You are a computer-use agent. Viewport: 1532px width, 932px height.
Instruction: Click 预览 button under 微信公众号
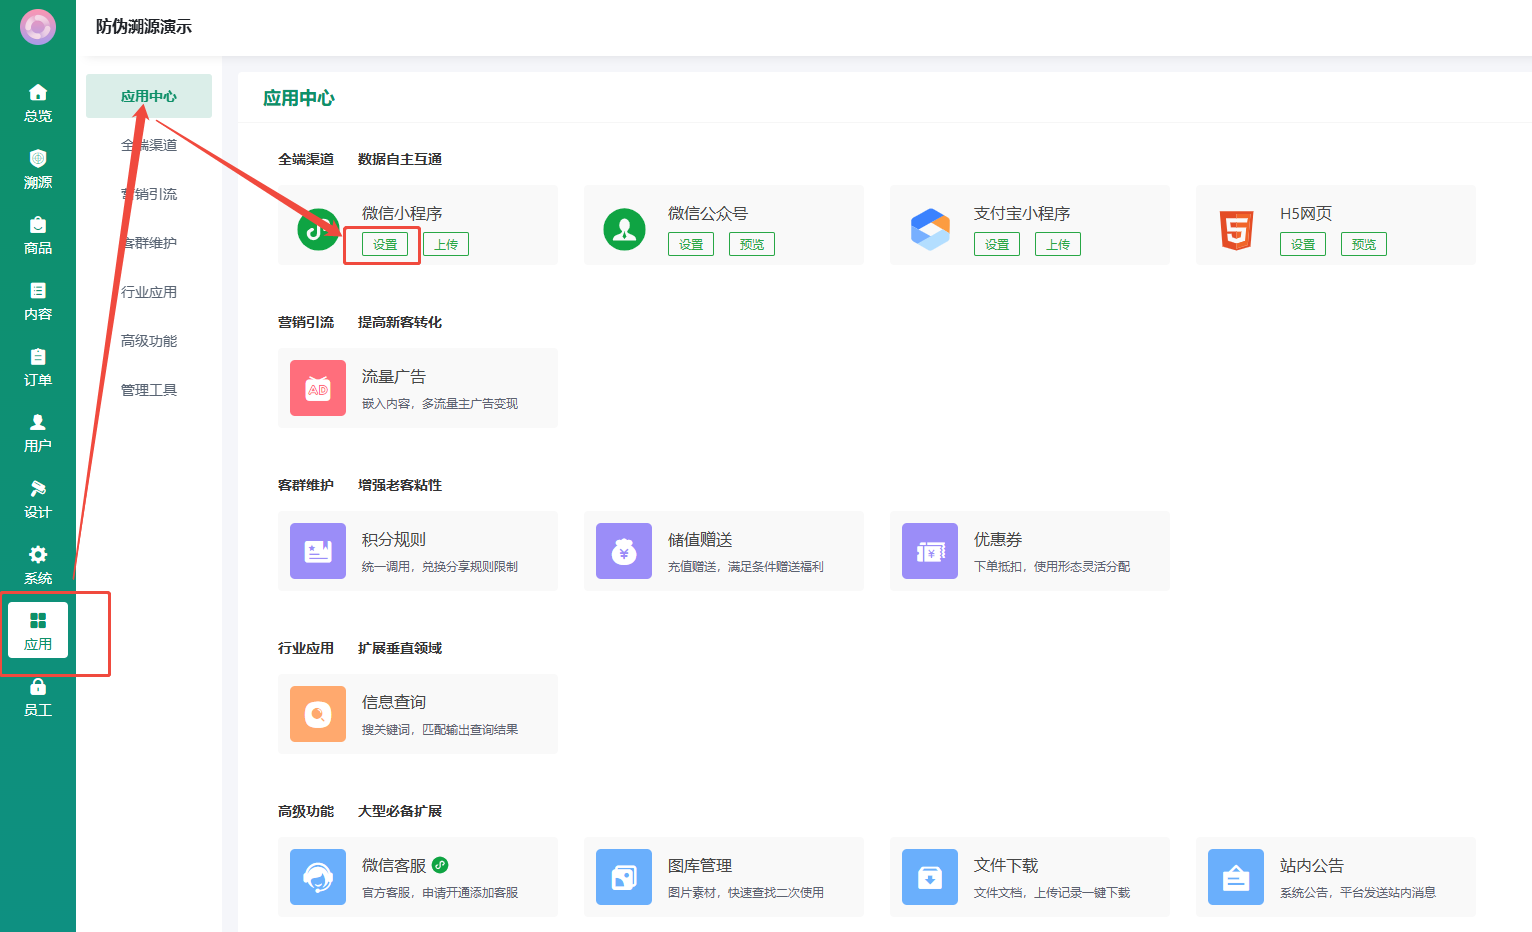[x=752, y=244]
